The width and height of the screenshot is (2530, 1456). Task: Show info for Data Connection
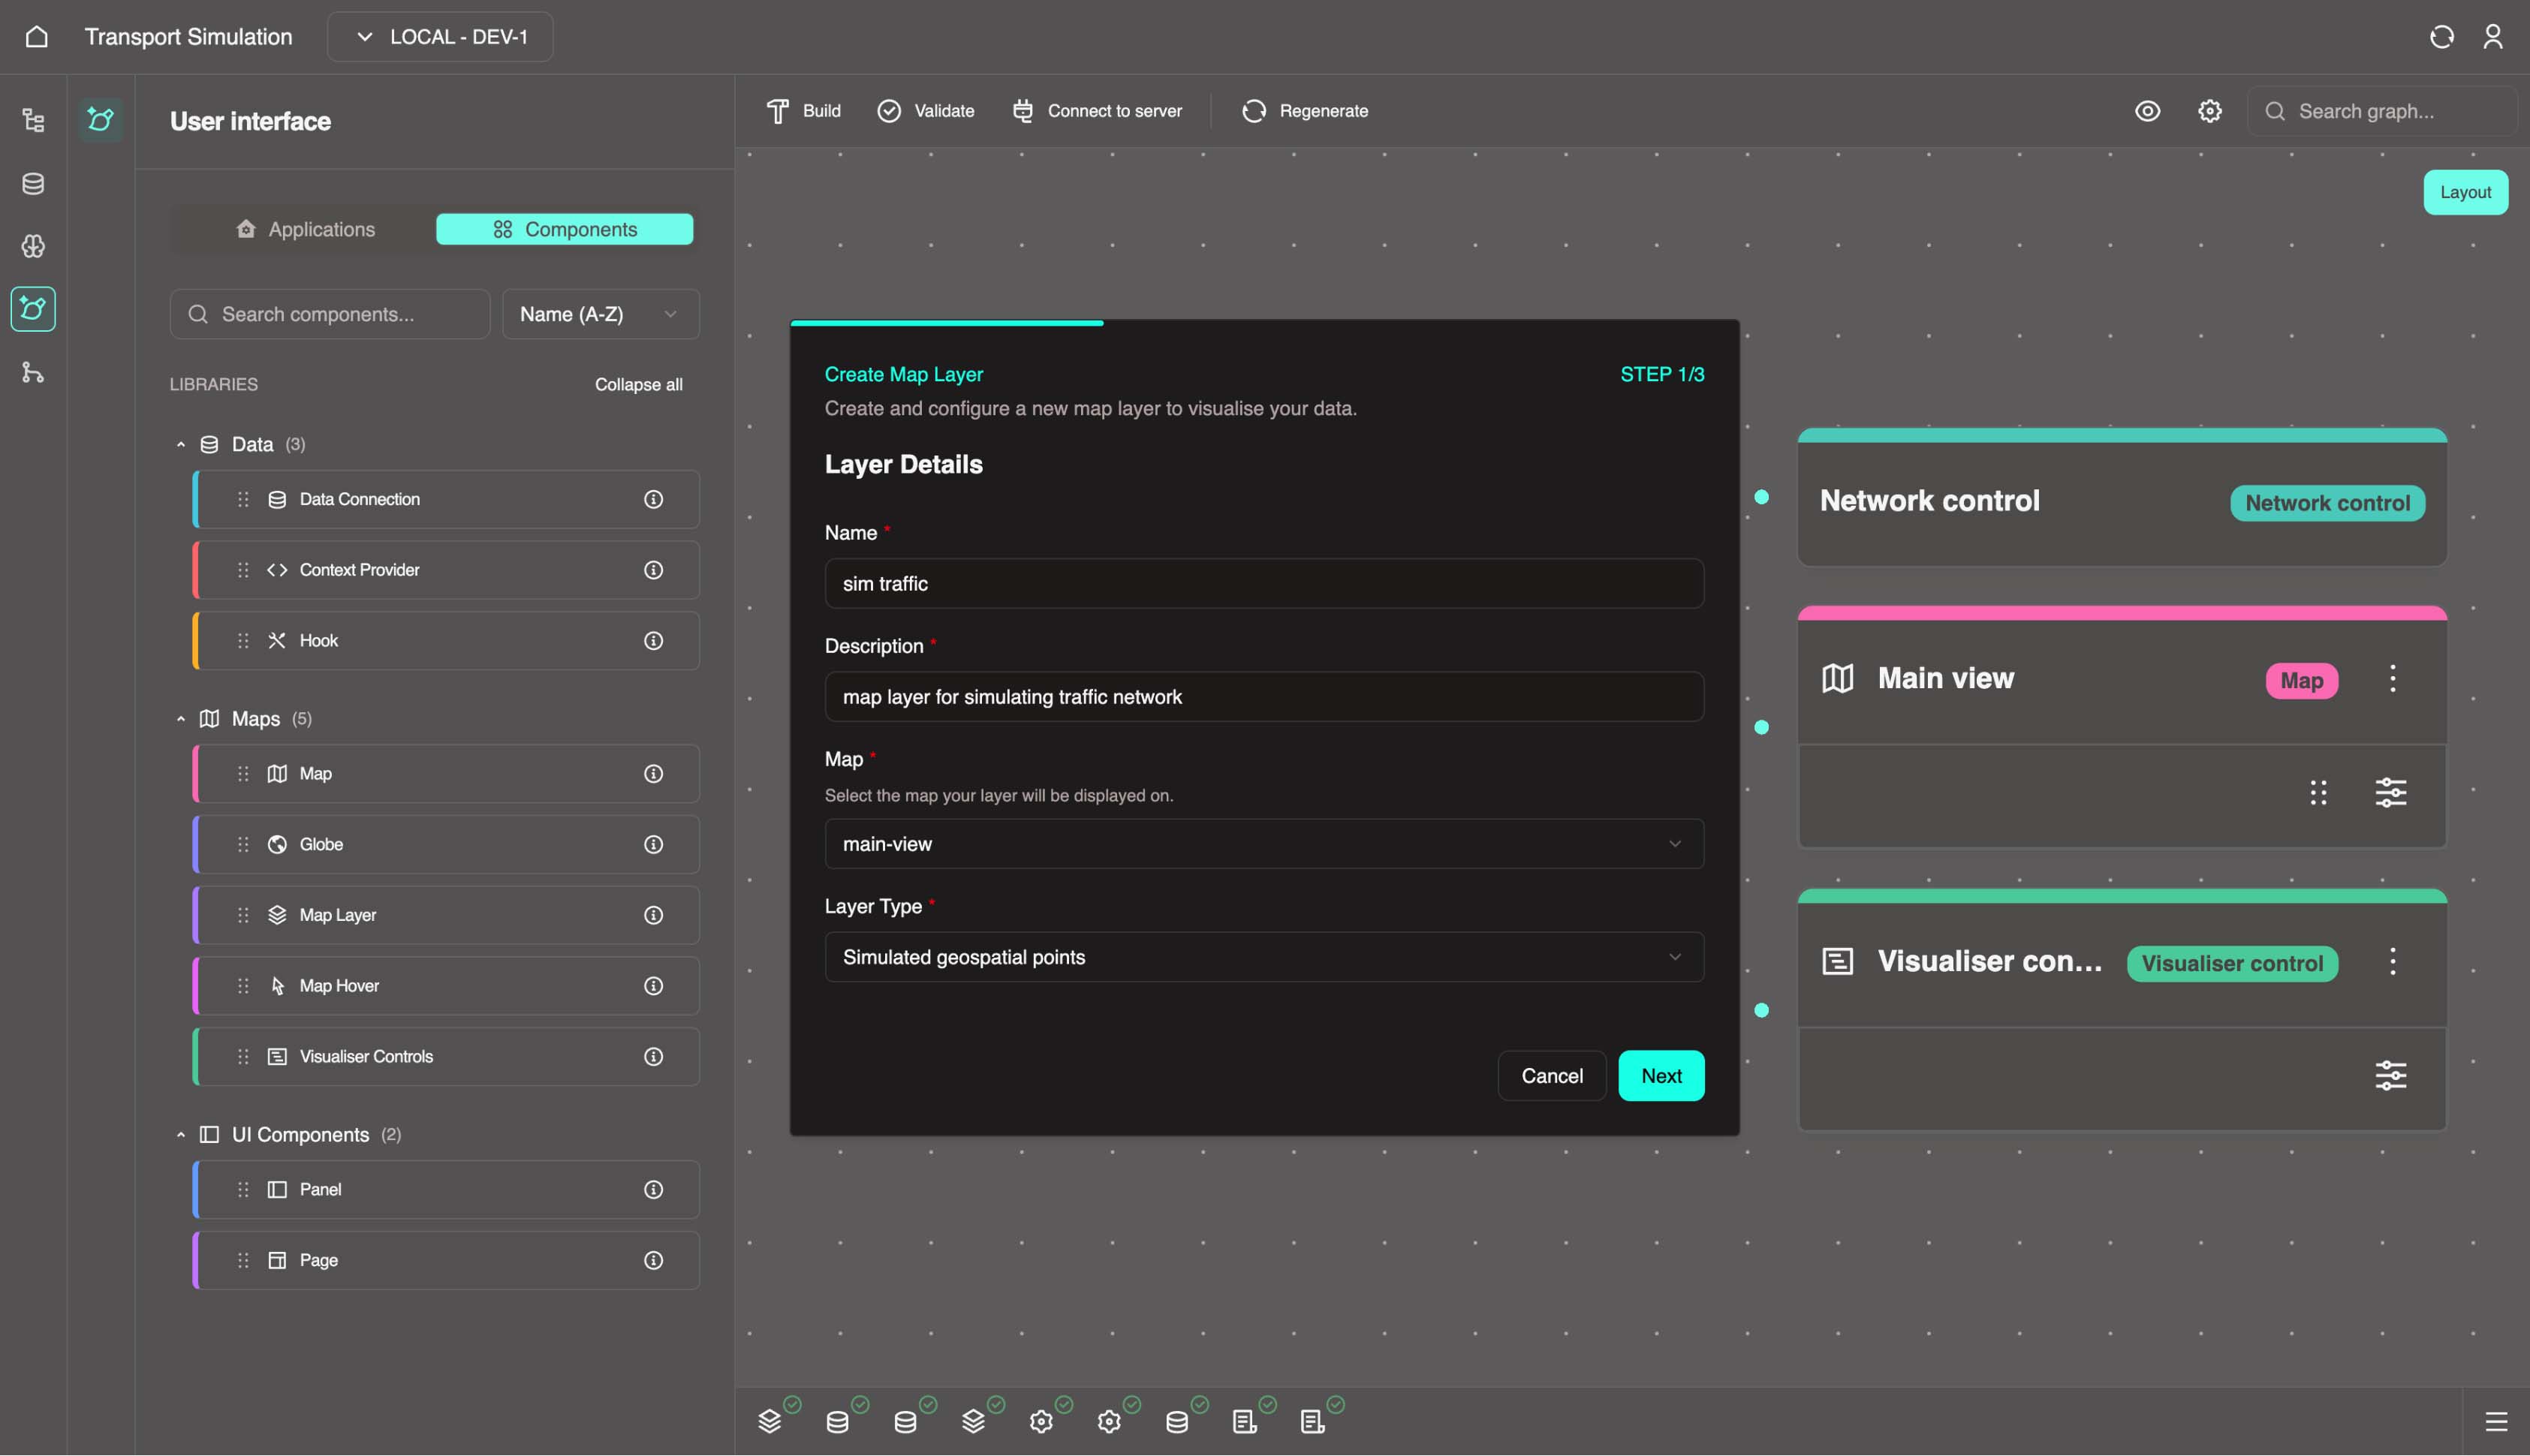[653, 499]
